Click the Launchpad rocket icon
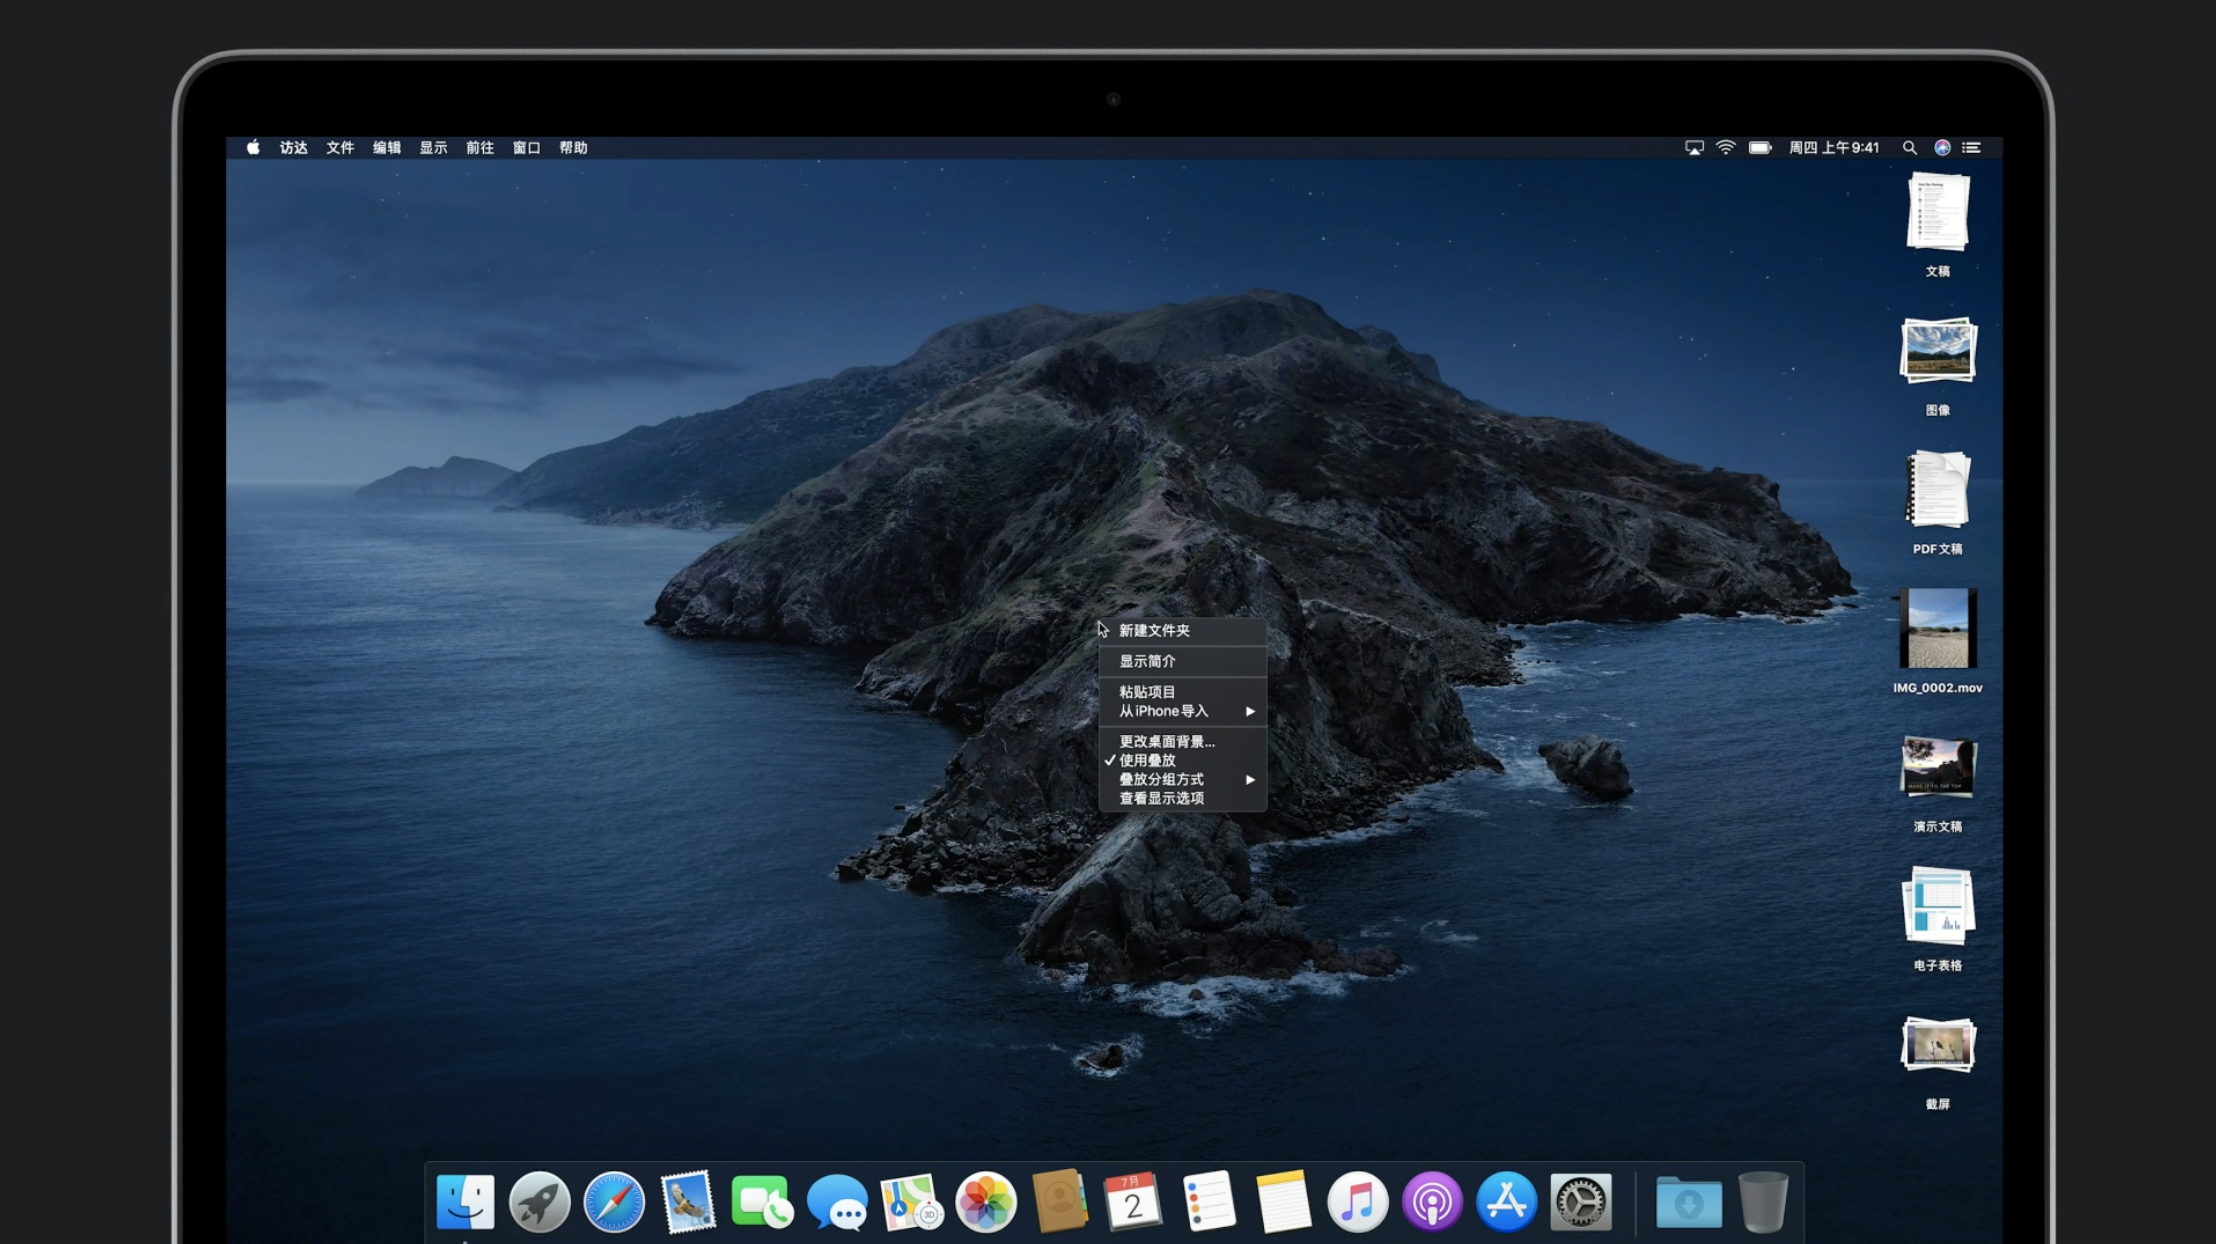 pos(540,1201)
